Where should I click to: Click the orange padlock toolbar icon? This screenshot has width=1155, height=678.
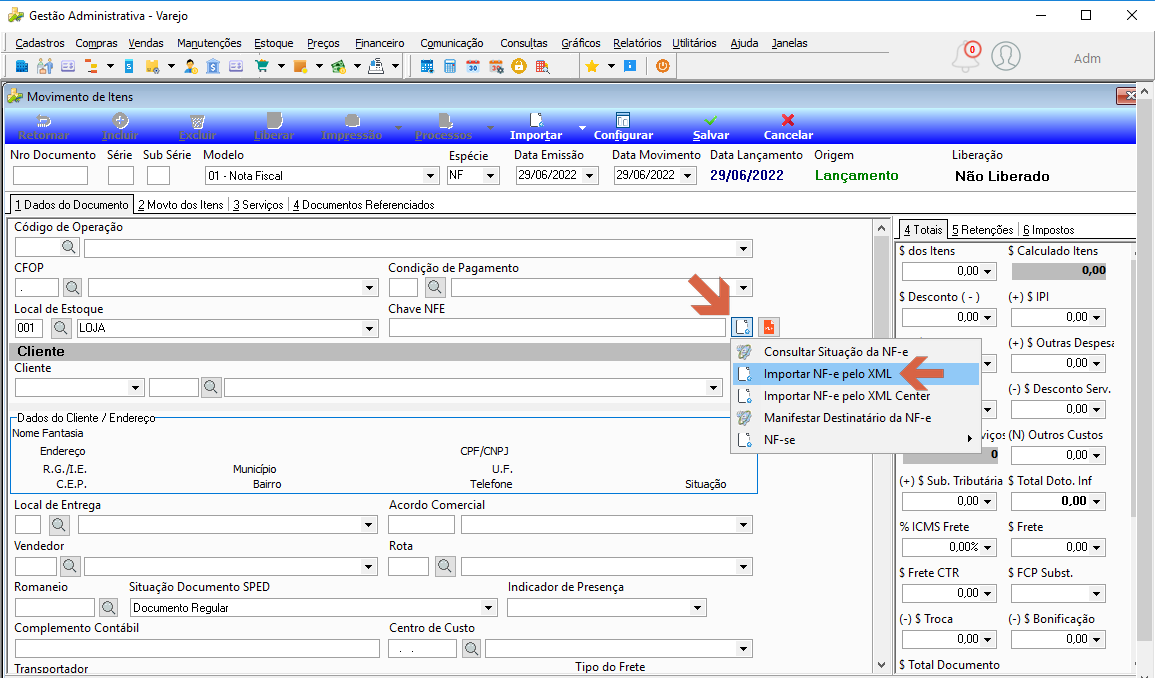tap(519, 66)
